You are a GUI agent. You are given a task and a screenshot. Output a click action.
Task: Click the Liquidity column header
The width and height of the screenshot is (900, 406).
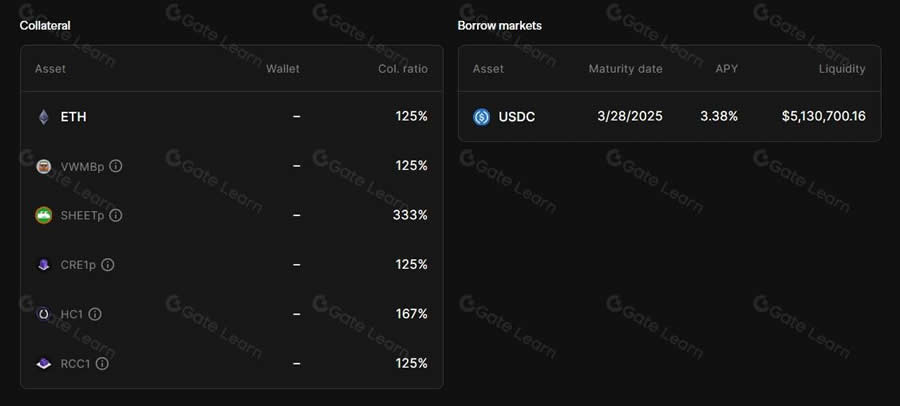coord(842,69)
